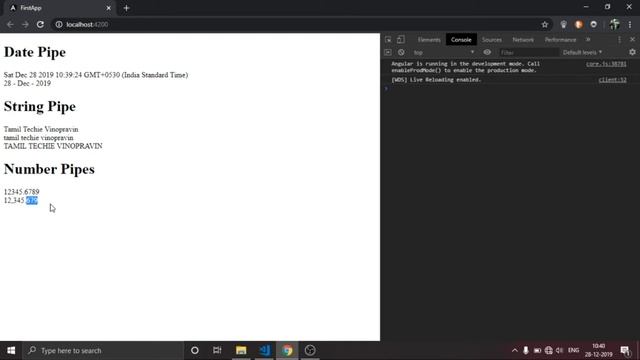Image resolution: width=640 pixels, height=360 pixels.
Task: Open the Windows Start menu
Action: pyautogui.click(x=11, y=350)
